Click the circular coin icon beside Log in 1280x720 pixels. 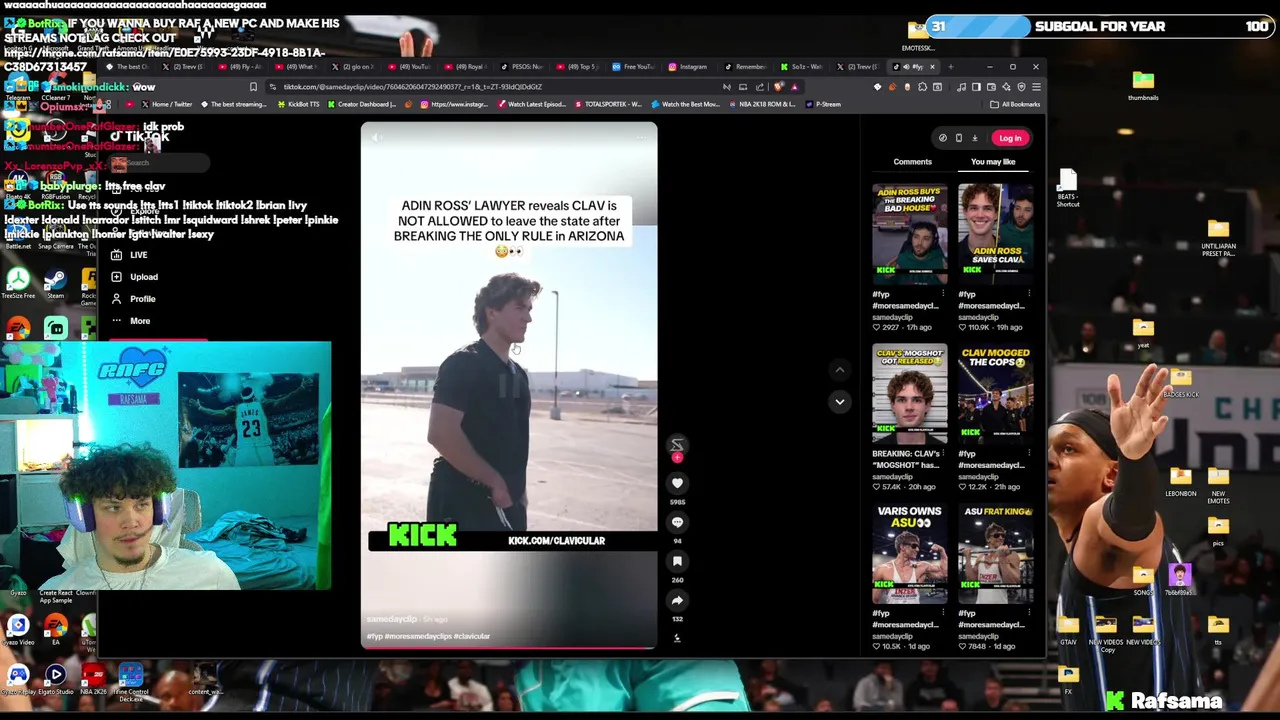pyautogui.click(x=942, y=138)
